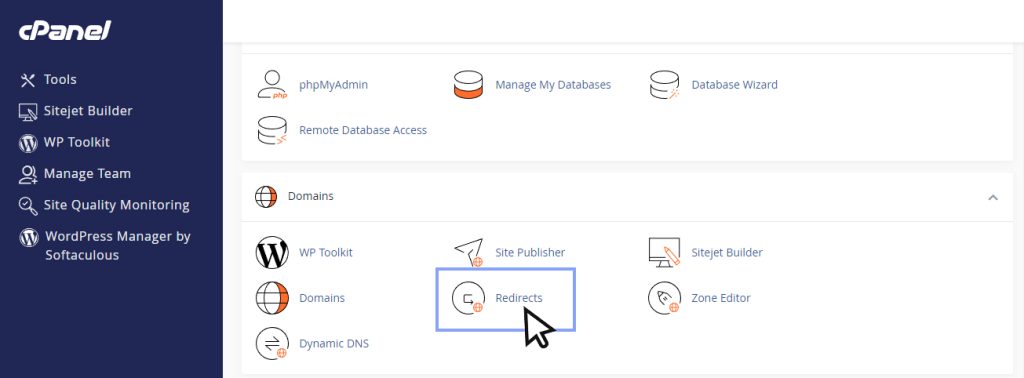The image size is (1024, 378).
Task: Click the Dynamic DNS arrows icon
Action: coord(272,343)
